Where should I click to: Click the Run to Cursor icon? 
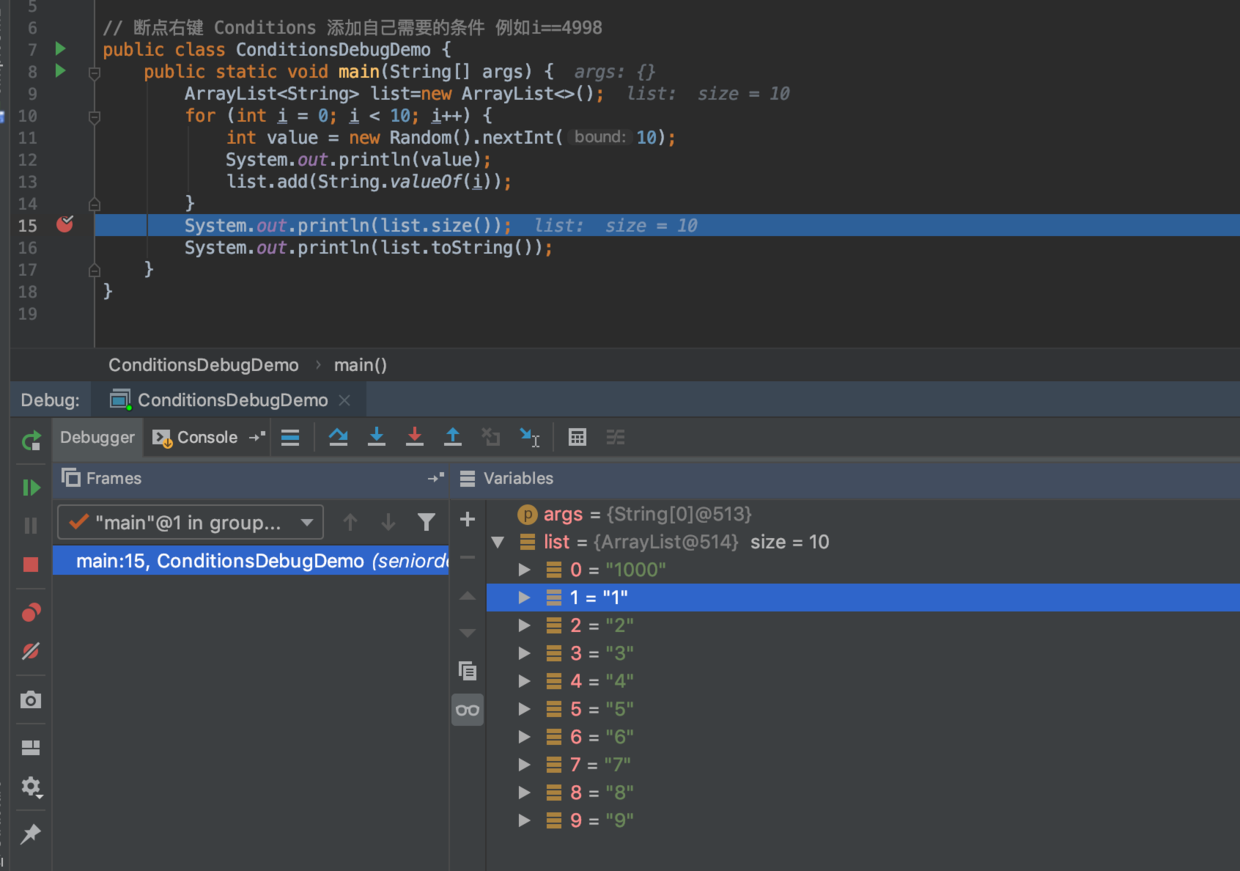click(x=530, y=437)
